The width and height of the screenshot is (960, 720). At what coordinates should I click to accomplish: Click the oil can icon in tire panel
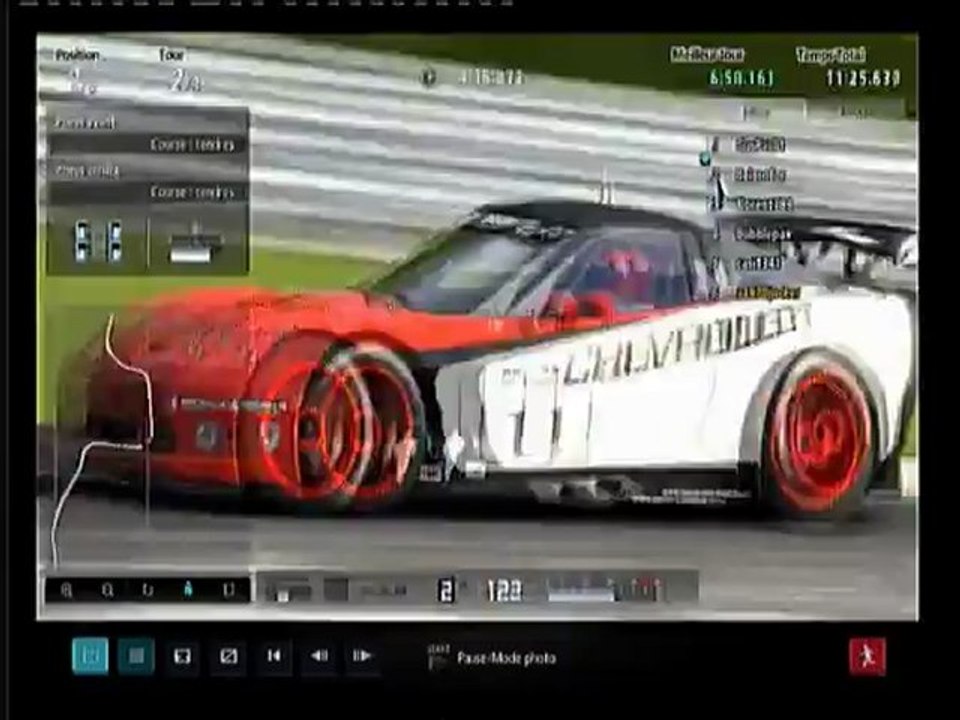(x=195, y=242)
